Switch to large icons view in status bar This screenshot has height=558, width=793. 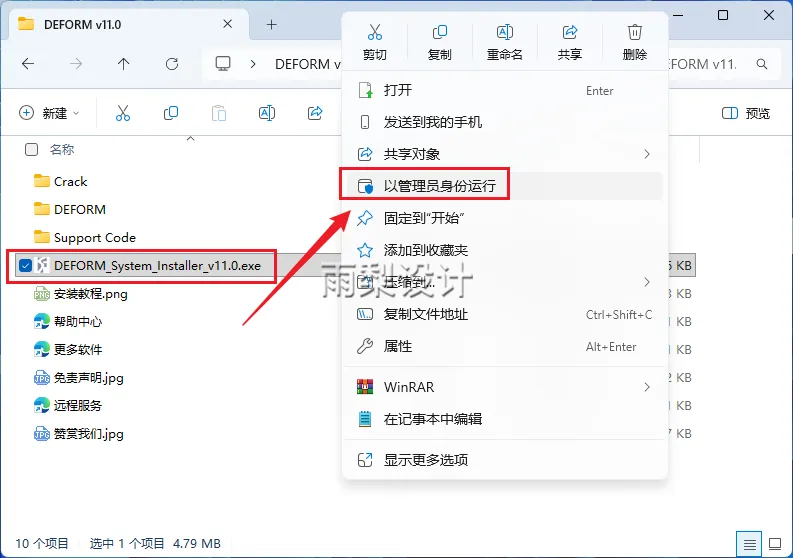click(775, 544)
